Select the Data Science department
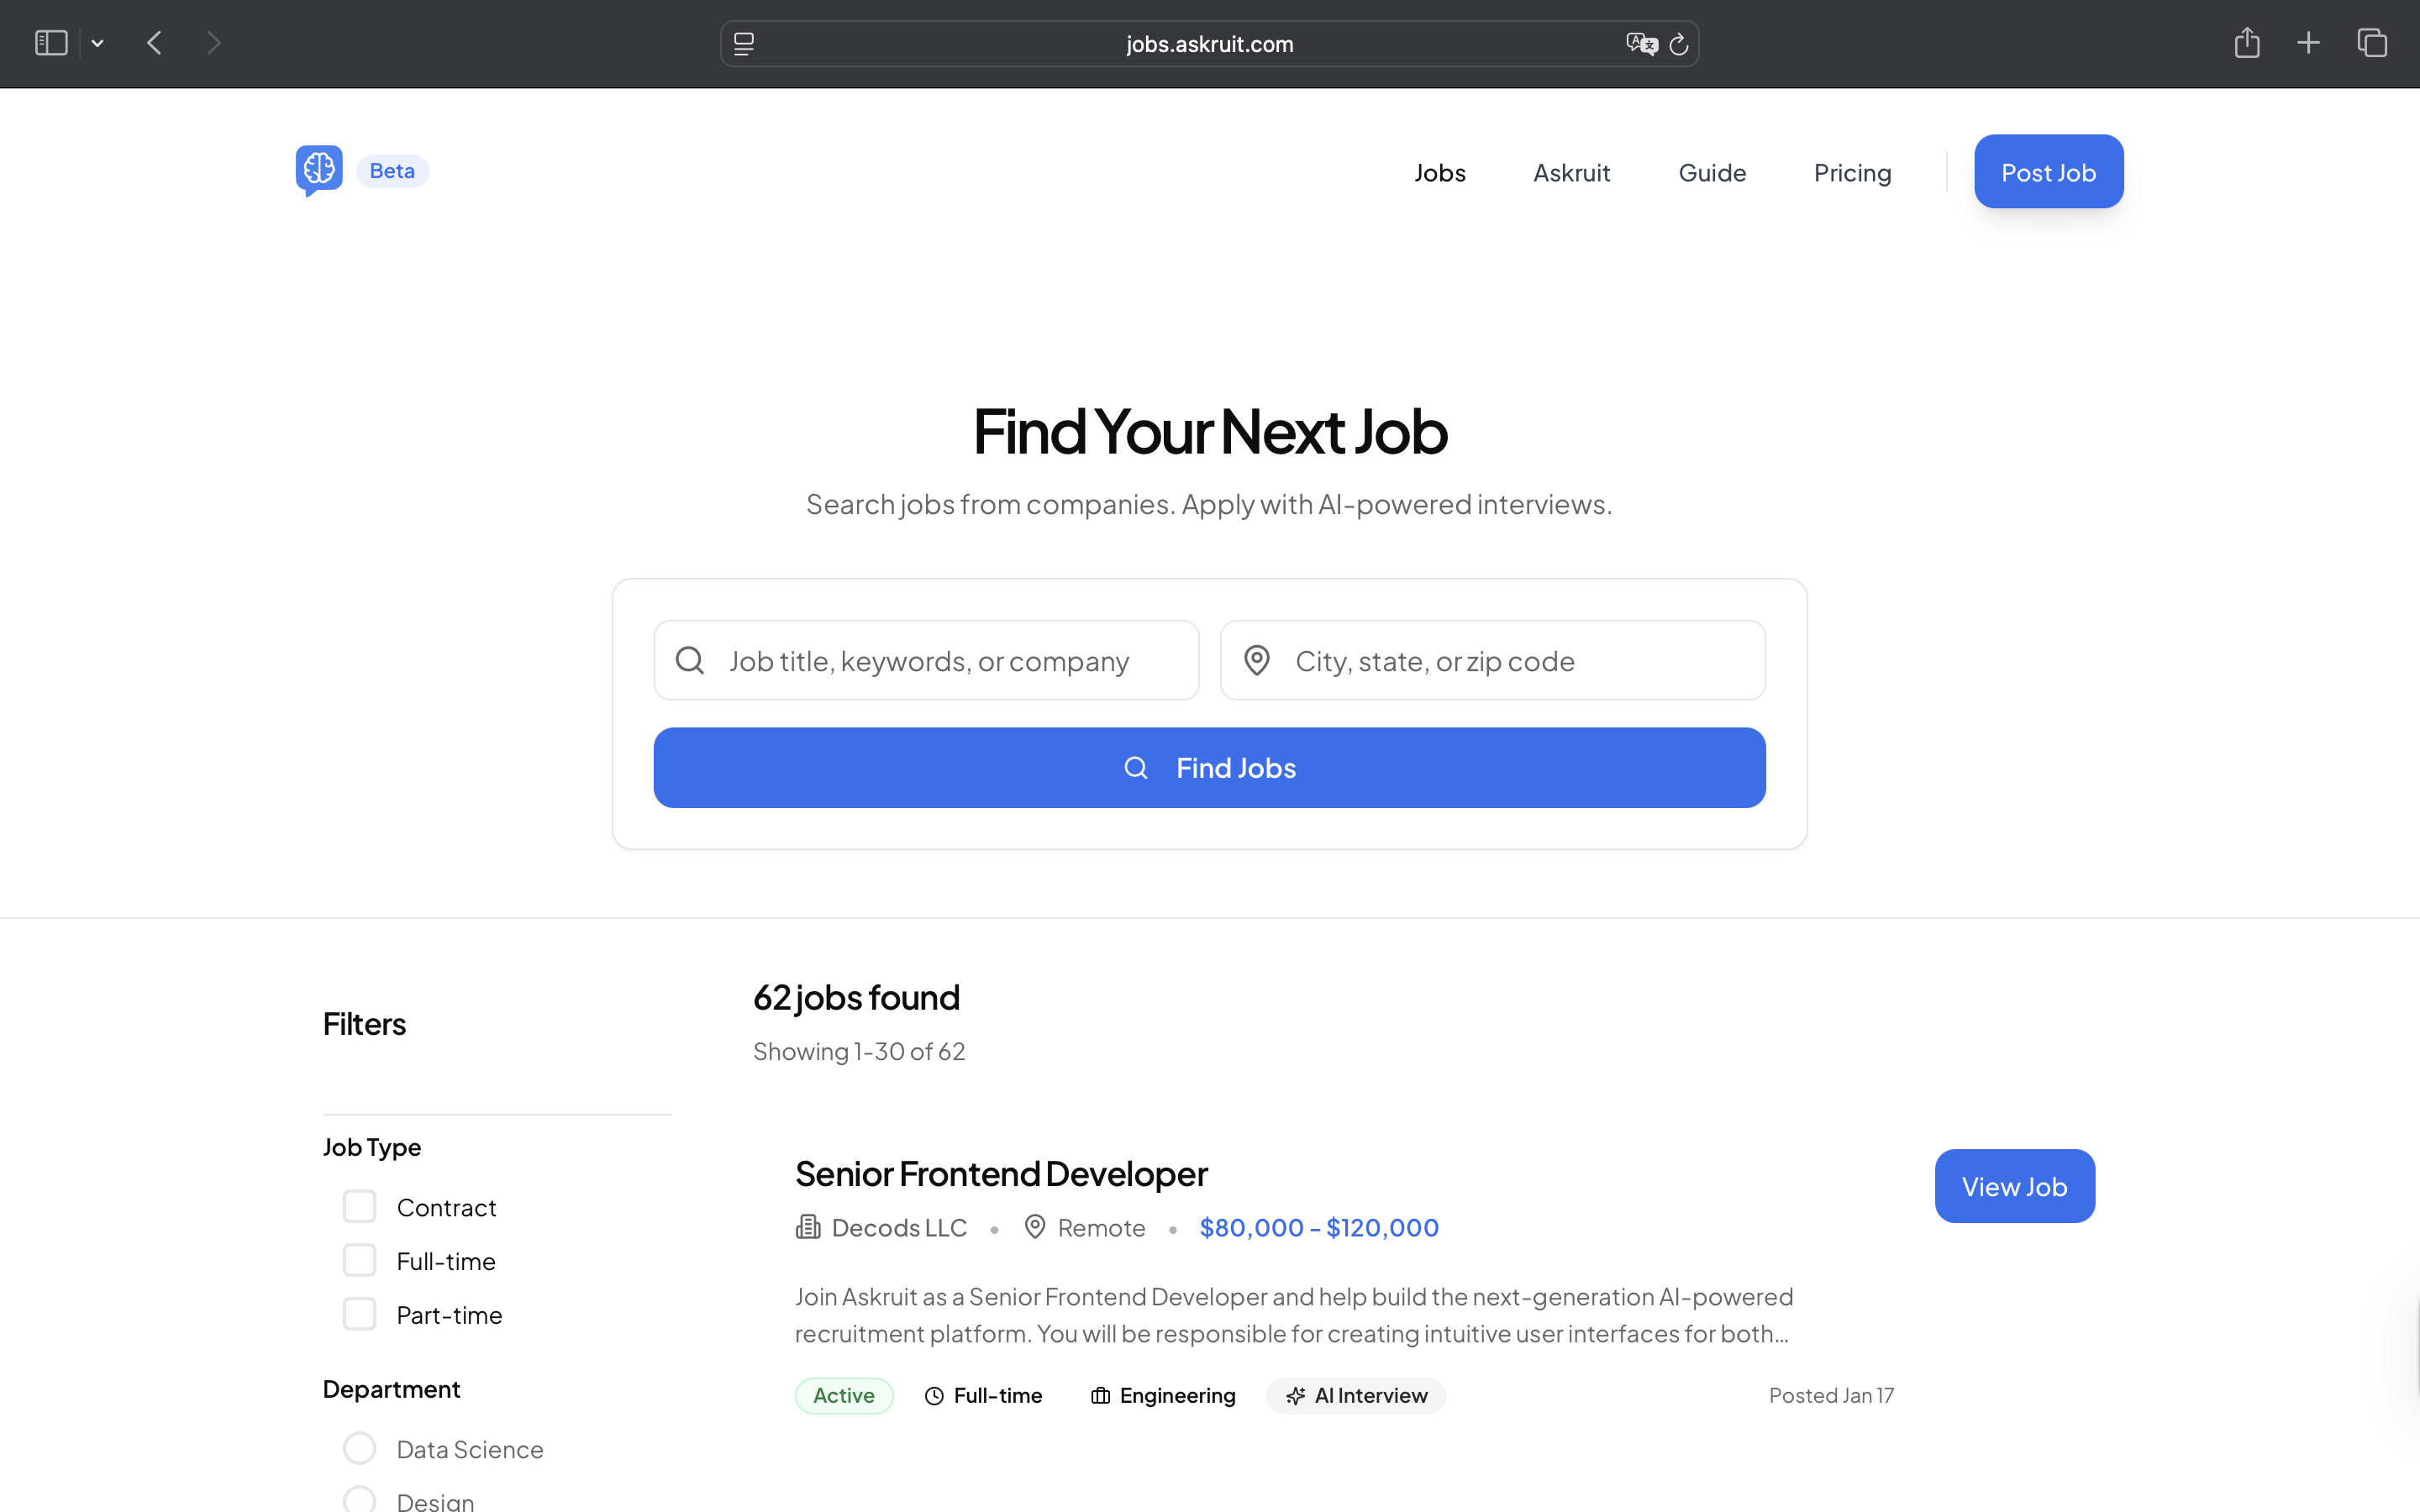The image size is (2420, 1512). point(359,1447)
